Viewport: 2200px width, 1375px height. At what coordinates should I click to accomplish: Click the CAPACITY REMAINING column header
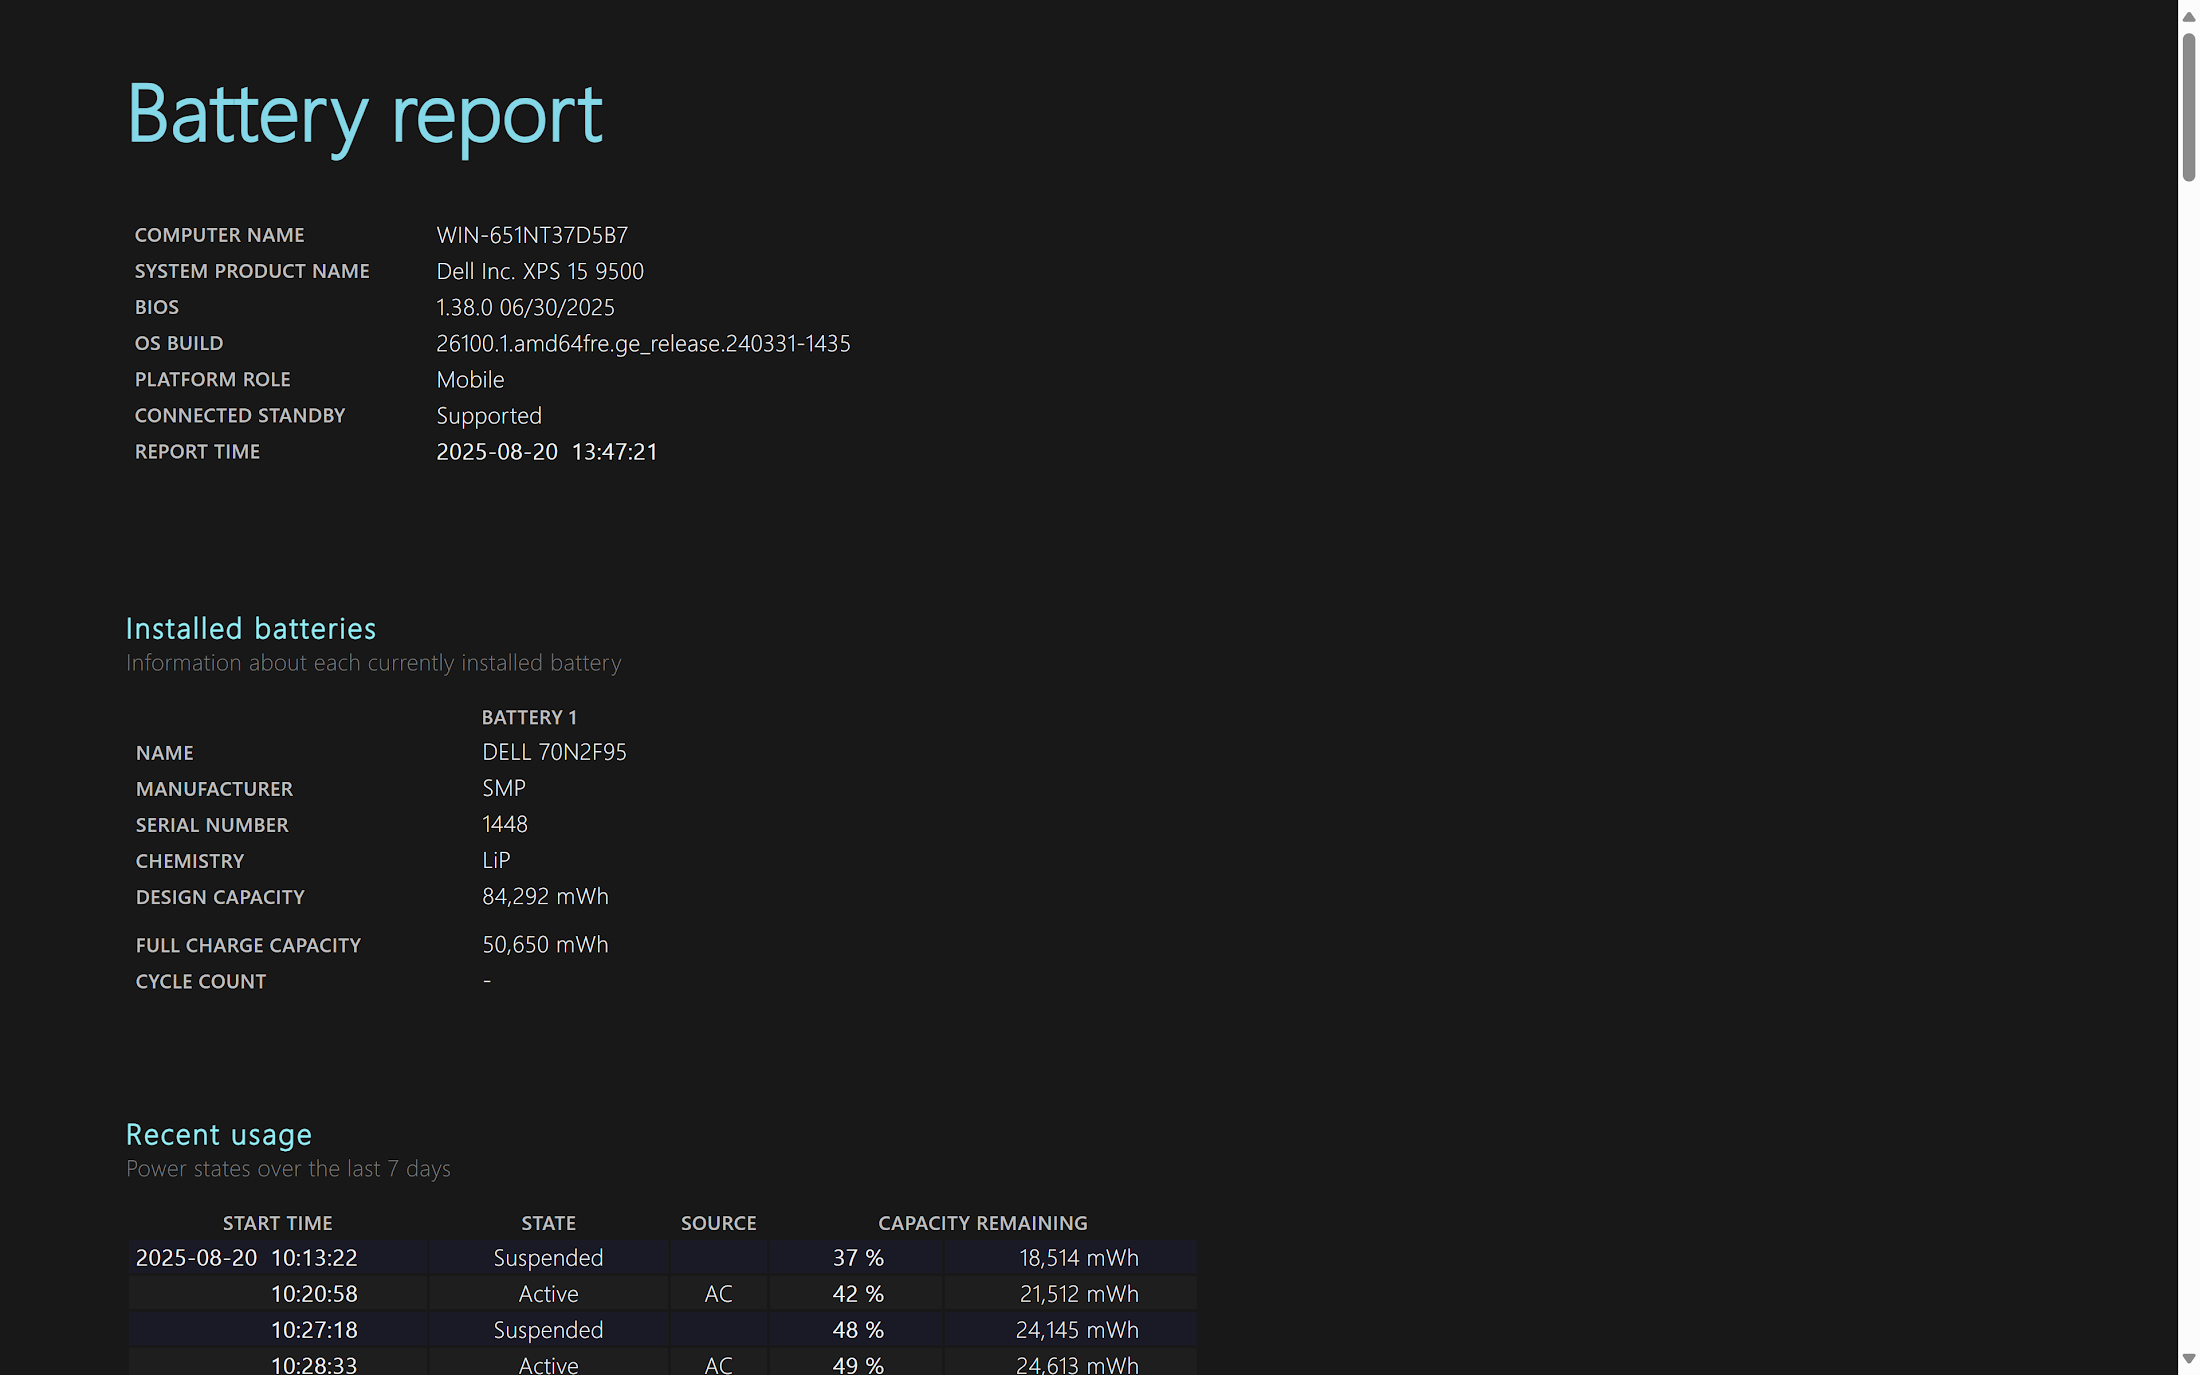click(982, 1223)
